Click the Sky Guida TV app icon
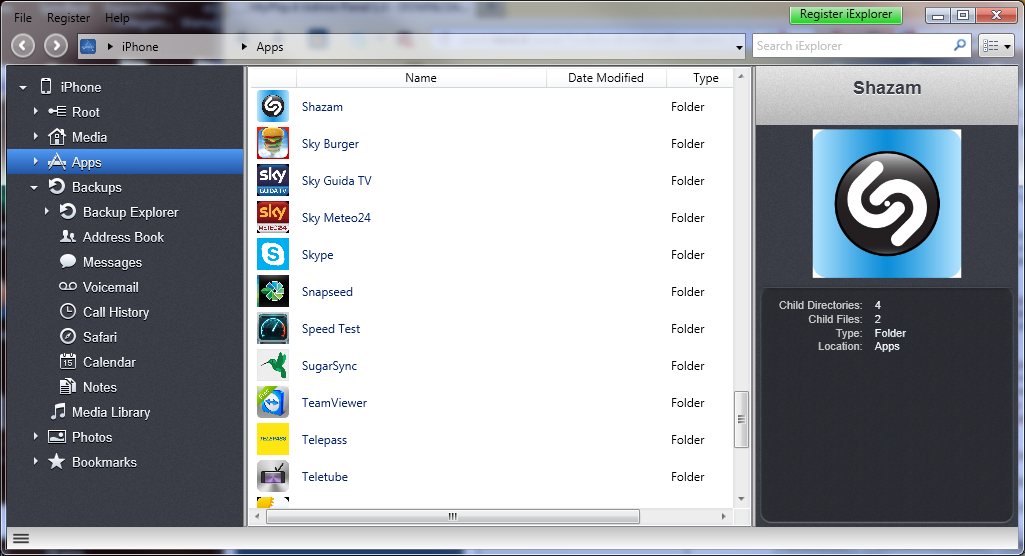This screenshot has width=1025, height=556. point(273,180)
